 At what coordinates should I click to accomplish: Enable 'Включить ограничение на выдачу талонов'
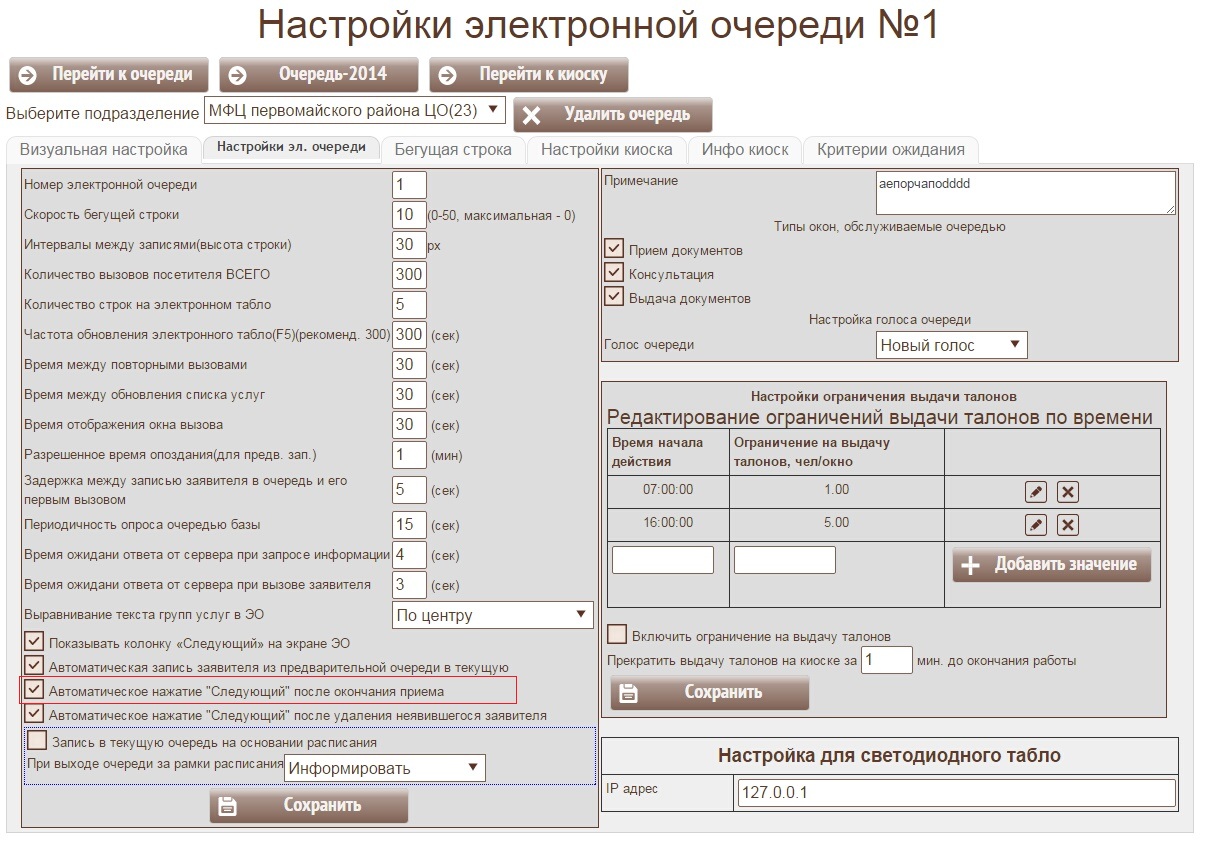[x=617, y=635]
